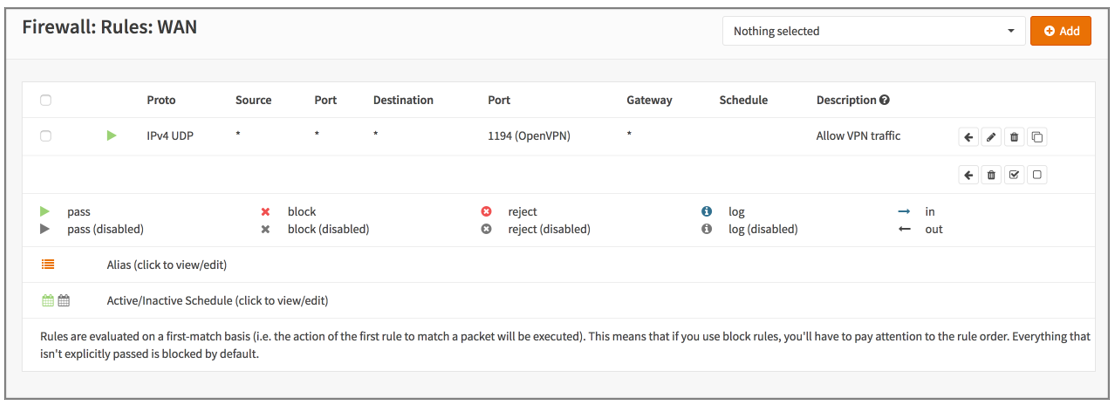
Task: Click the Description help question mark icon
Action: [884, 100]
